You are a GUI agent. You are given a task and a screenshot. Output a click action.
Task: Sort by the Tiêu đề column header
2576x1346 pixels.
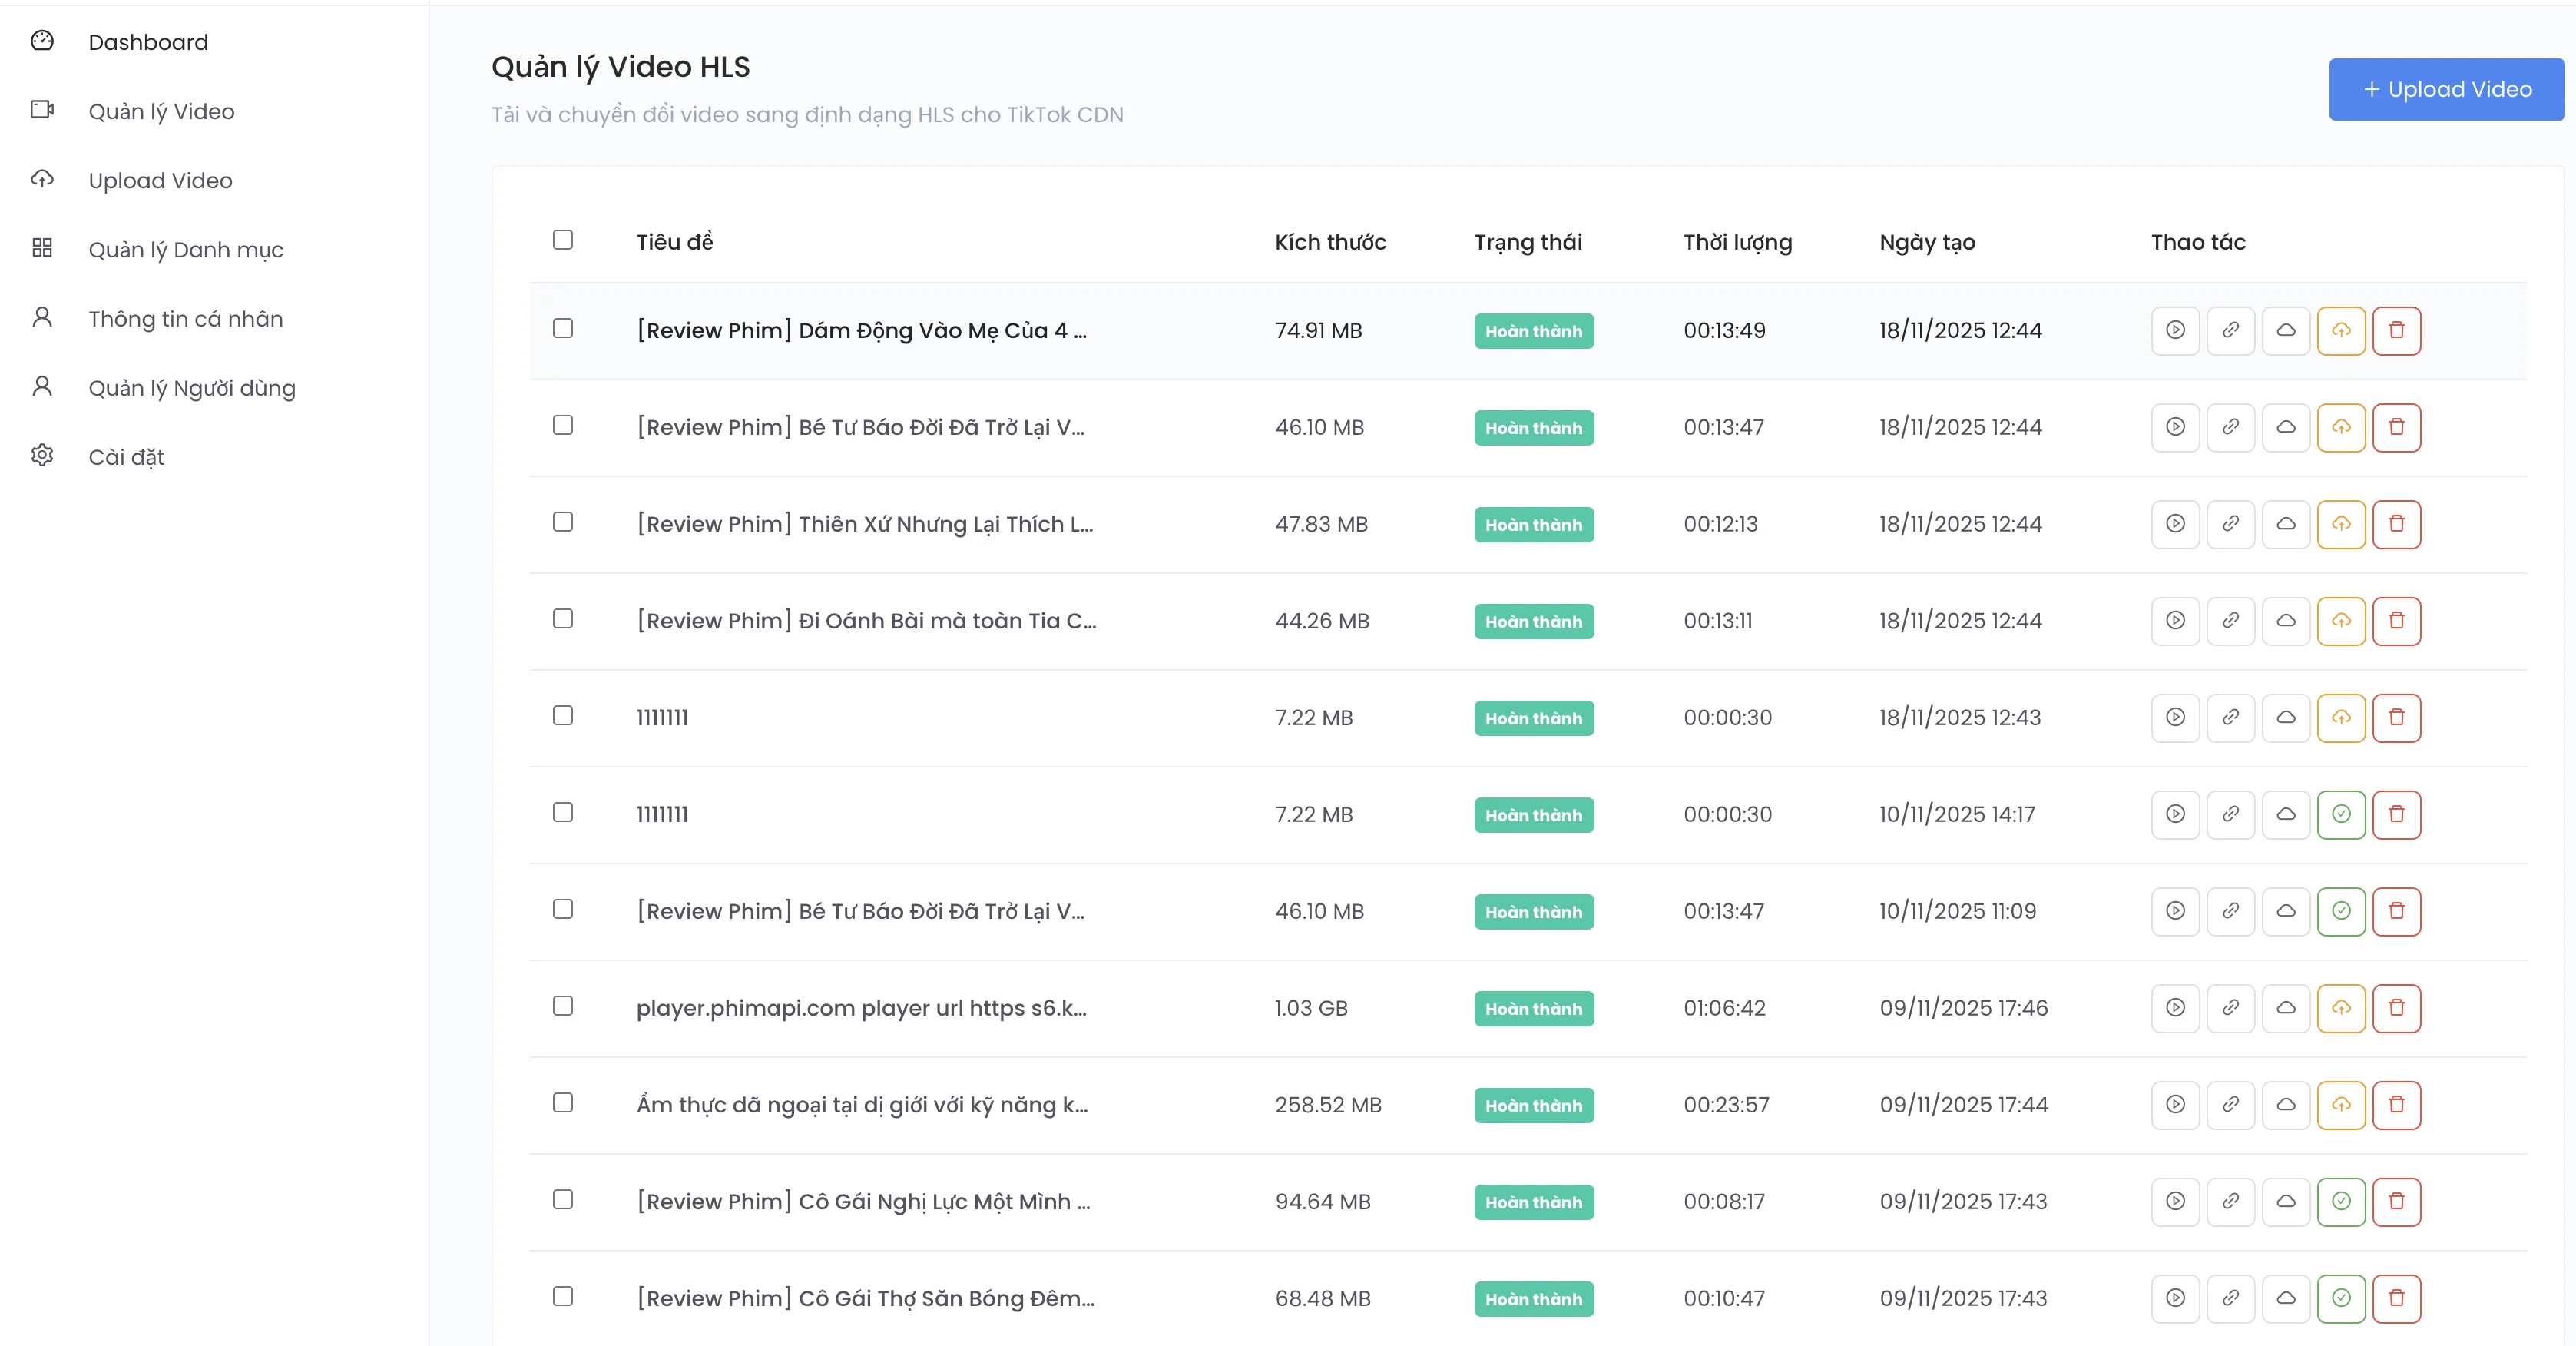click(x=674, y=241)
